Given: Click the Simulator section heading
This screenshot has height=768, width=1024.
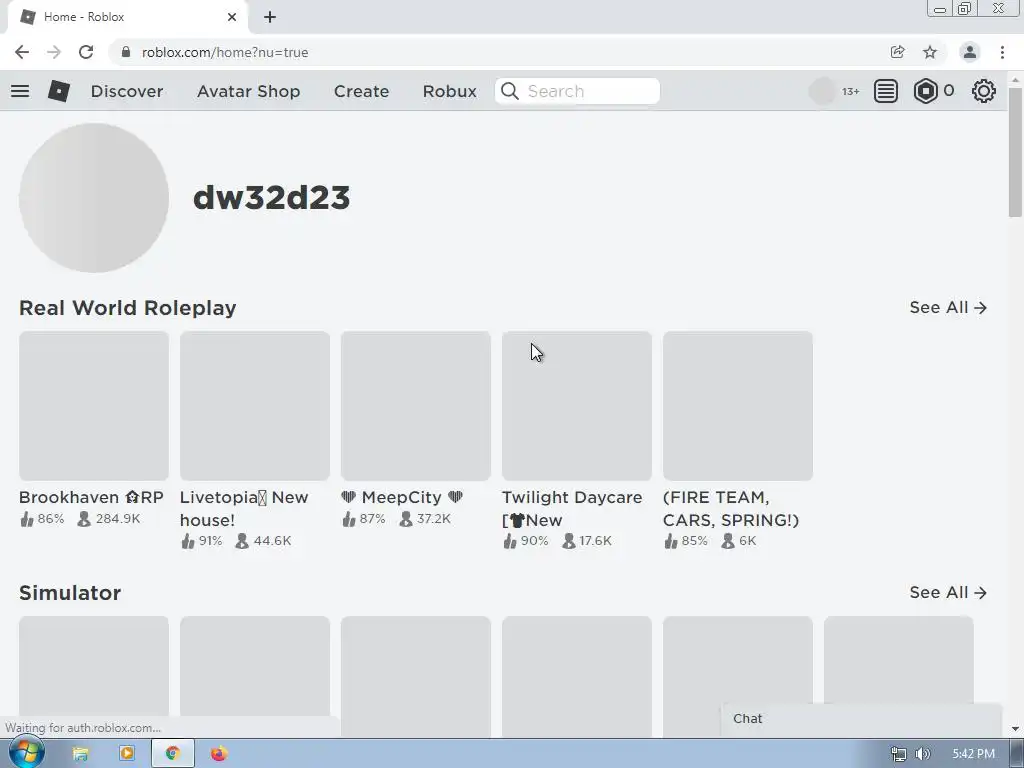Looking at the screenshot, I should 70,593.
